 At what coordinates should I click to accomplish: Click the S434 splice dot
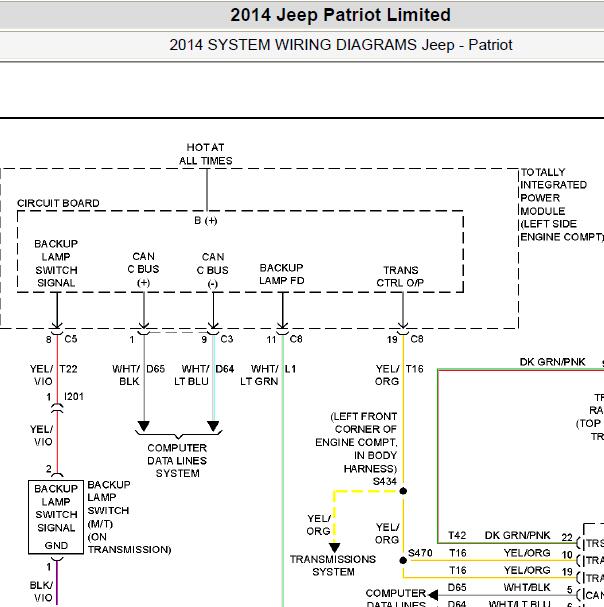click(403, 491)
